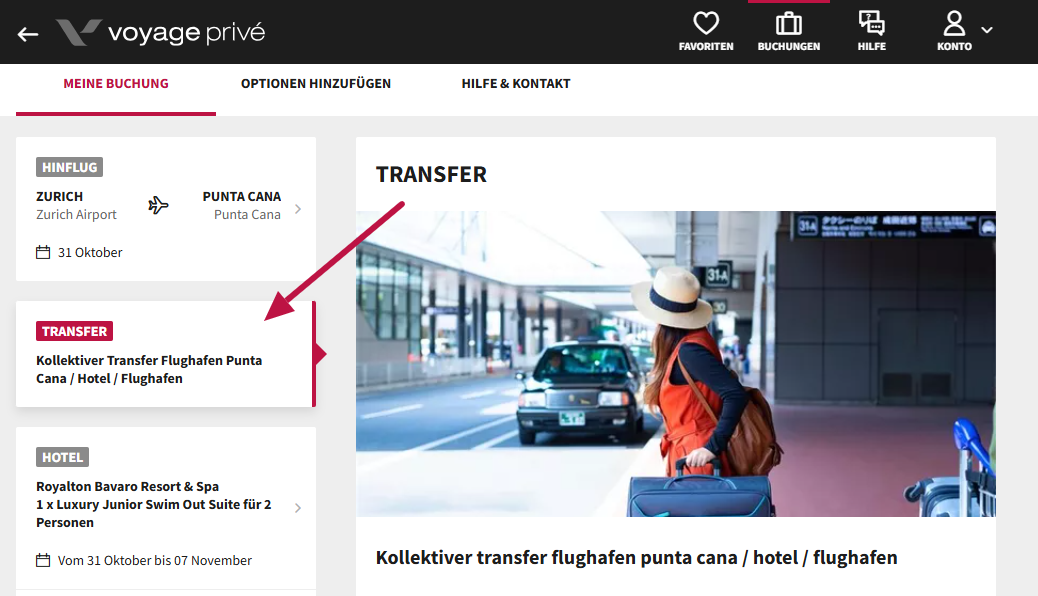
Task: Switch to Meine Buchung tab
Action: [116, 83]
